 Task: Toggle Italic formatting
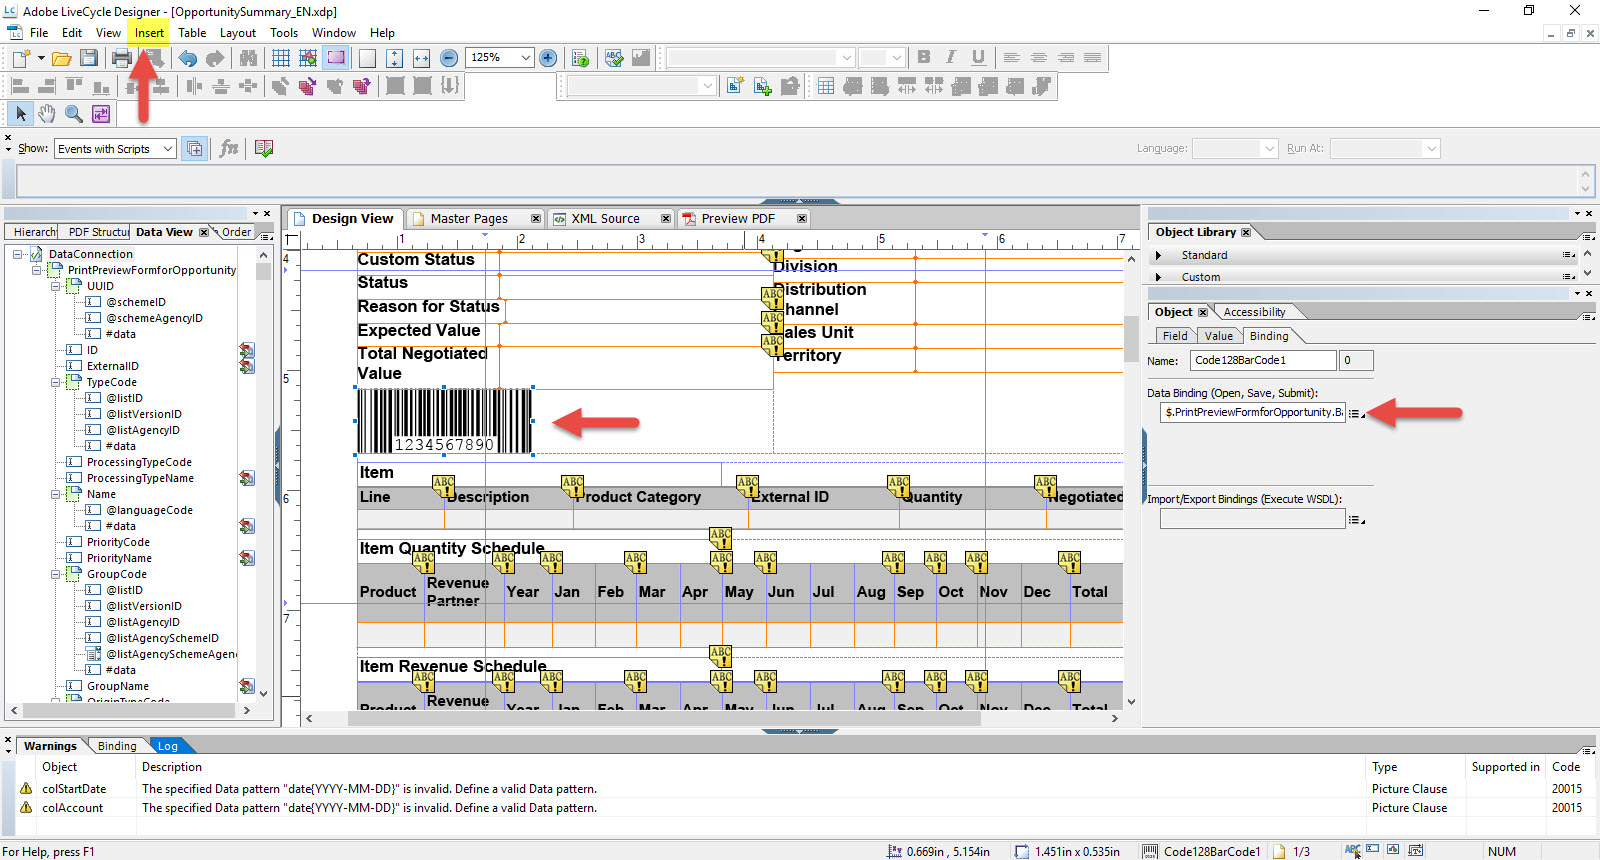(x=951, y=57)
